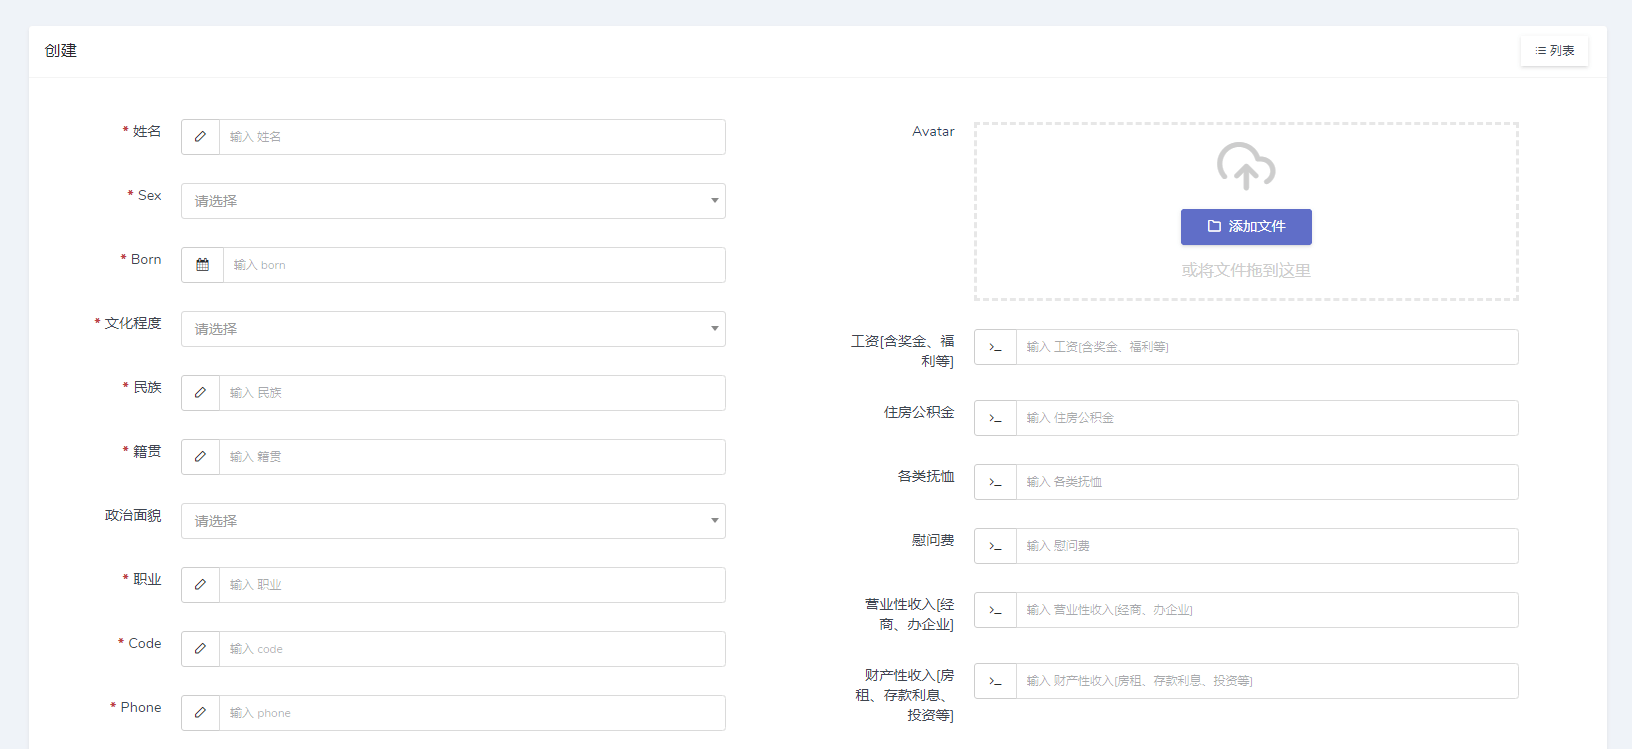Image resolution: width=1632 pixels, height=749 pixels.
Task: Click the pencil icon beside Code field
Action: (x=200, y=649)
